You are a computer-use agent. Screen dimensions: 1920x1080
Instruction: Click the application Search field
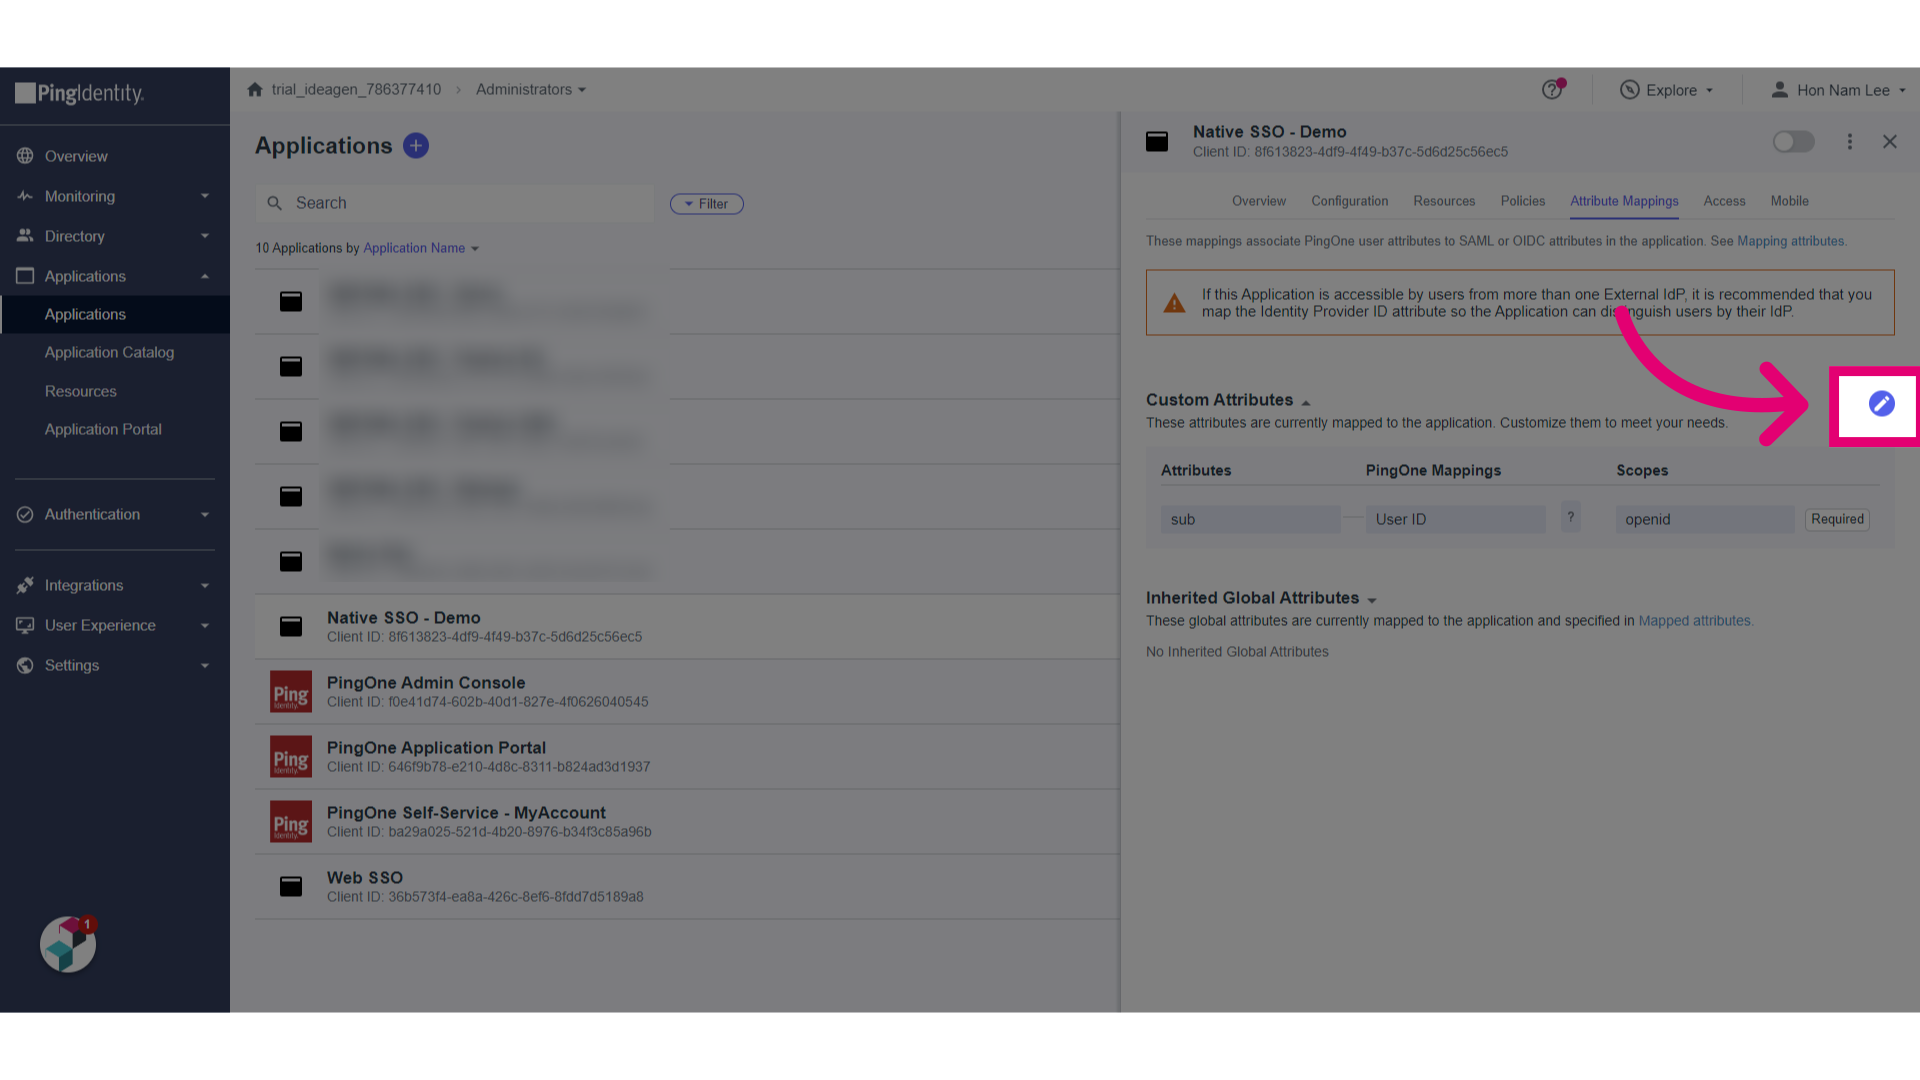pos(455,203)
